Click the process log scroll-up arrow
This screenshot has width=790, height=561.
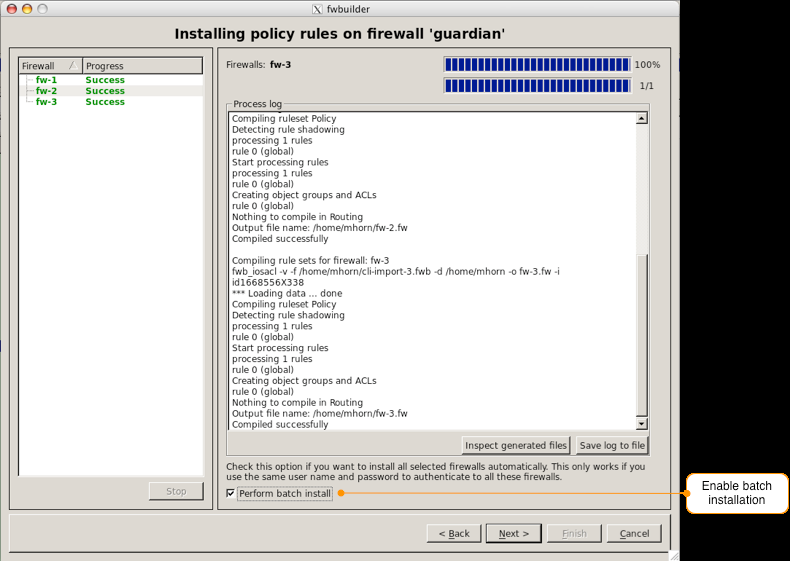click(641, 118)
